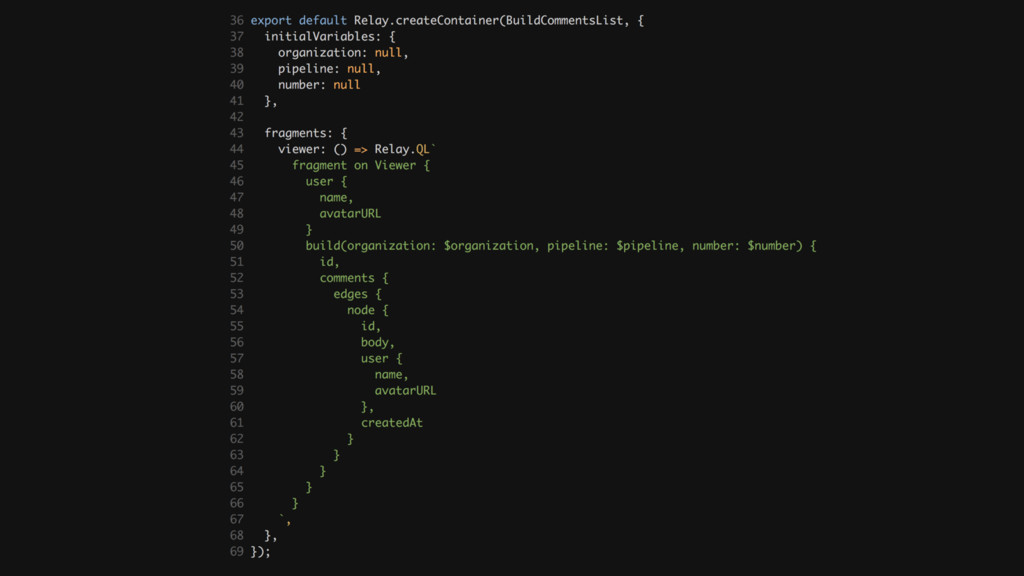Click the '$number)' variable on line 50

[x=775, y=246]
